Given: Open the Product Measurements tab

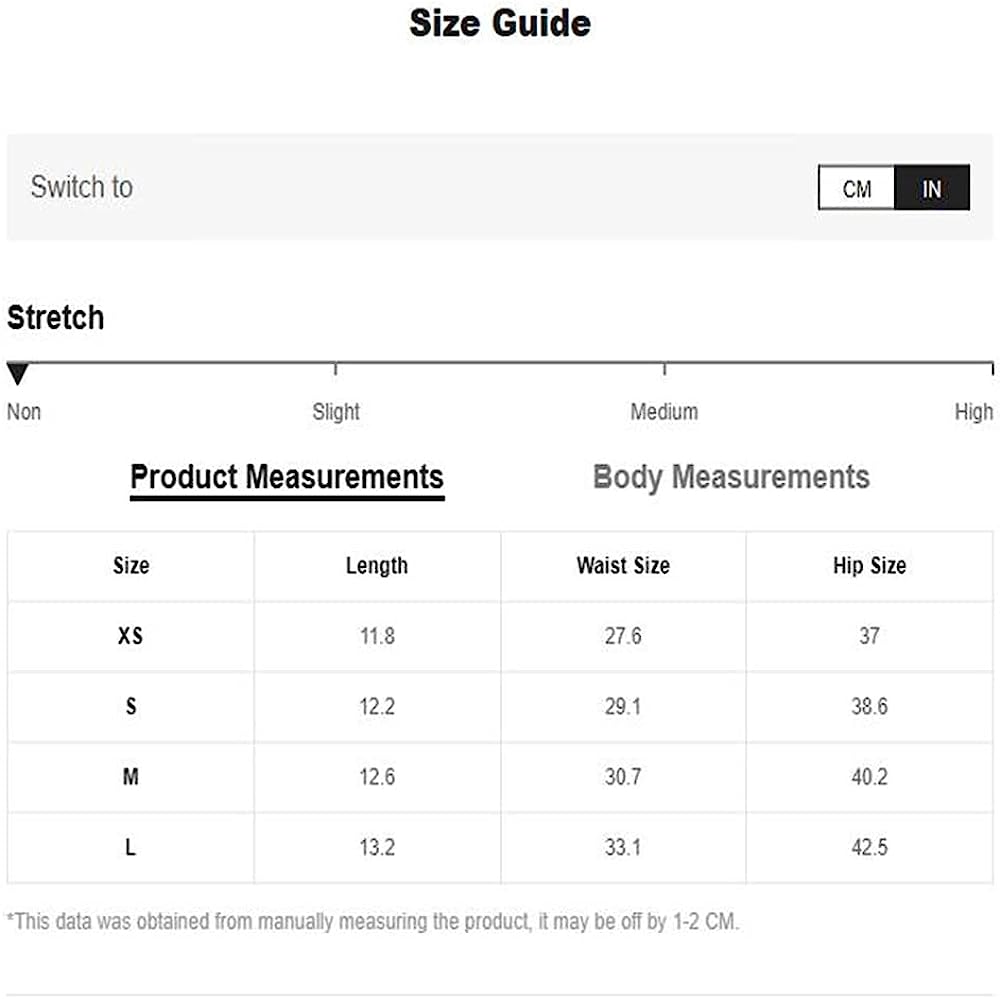Looking at the screenshot, I should pyautogui.click(x=287, y=477).
